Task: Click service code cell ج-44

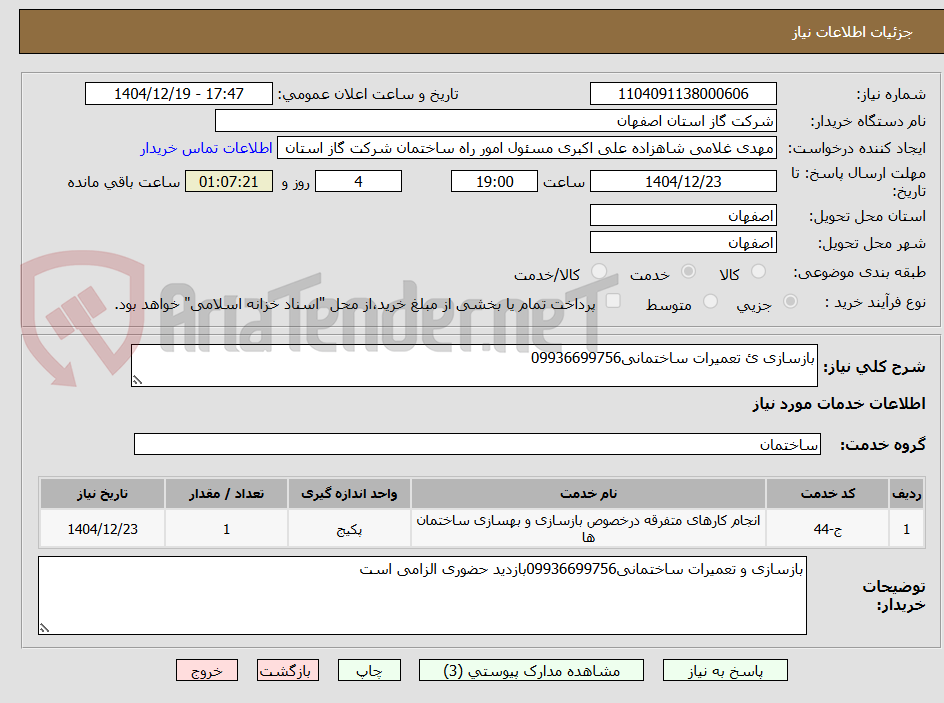Action: pos(827,529)
